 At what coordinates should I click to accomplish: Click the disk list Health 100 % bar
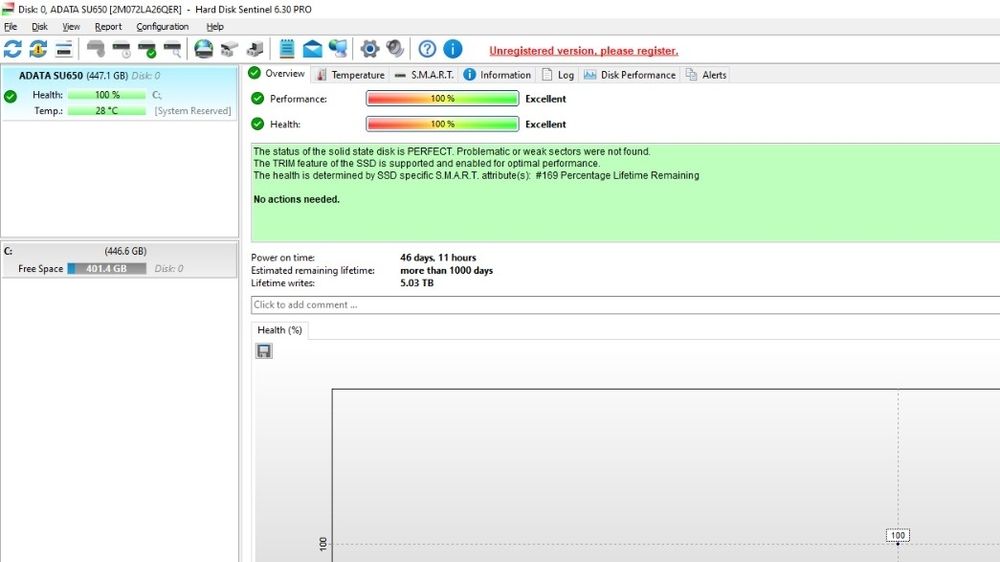[x=107, y=94]
